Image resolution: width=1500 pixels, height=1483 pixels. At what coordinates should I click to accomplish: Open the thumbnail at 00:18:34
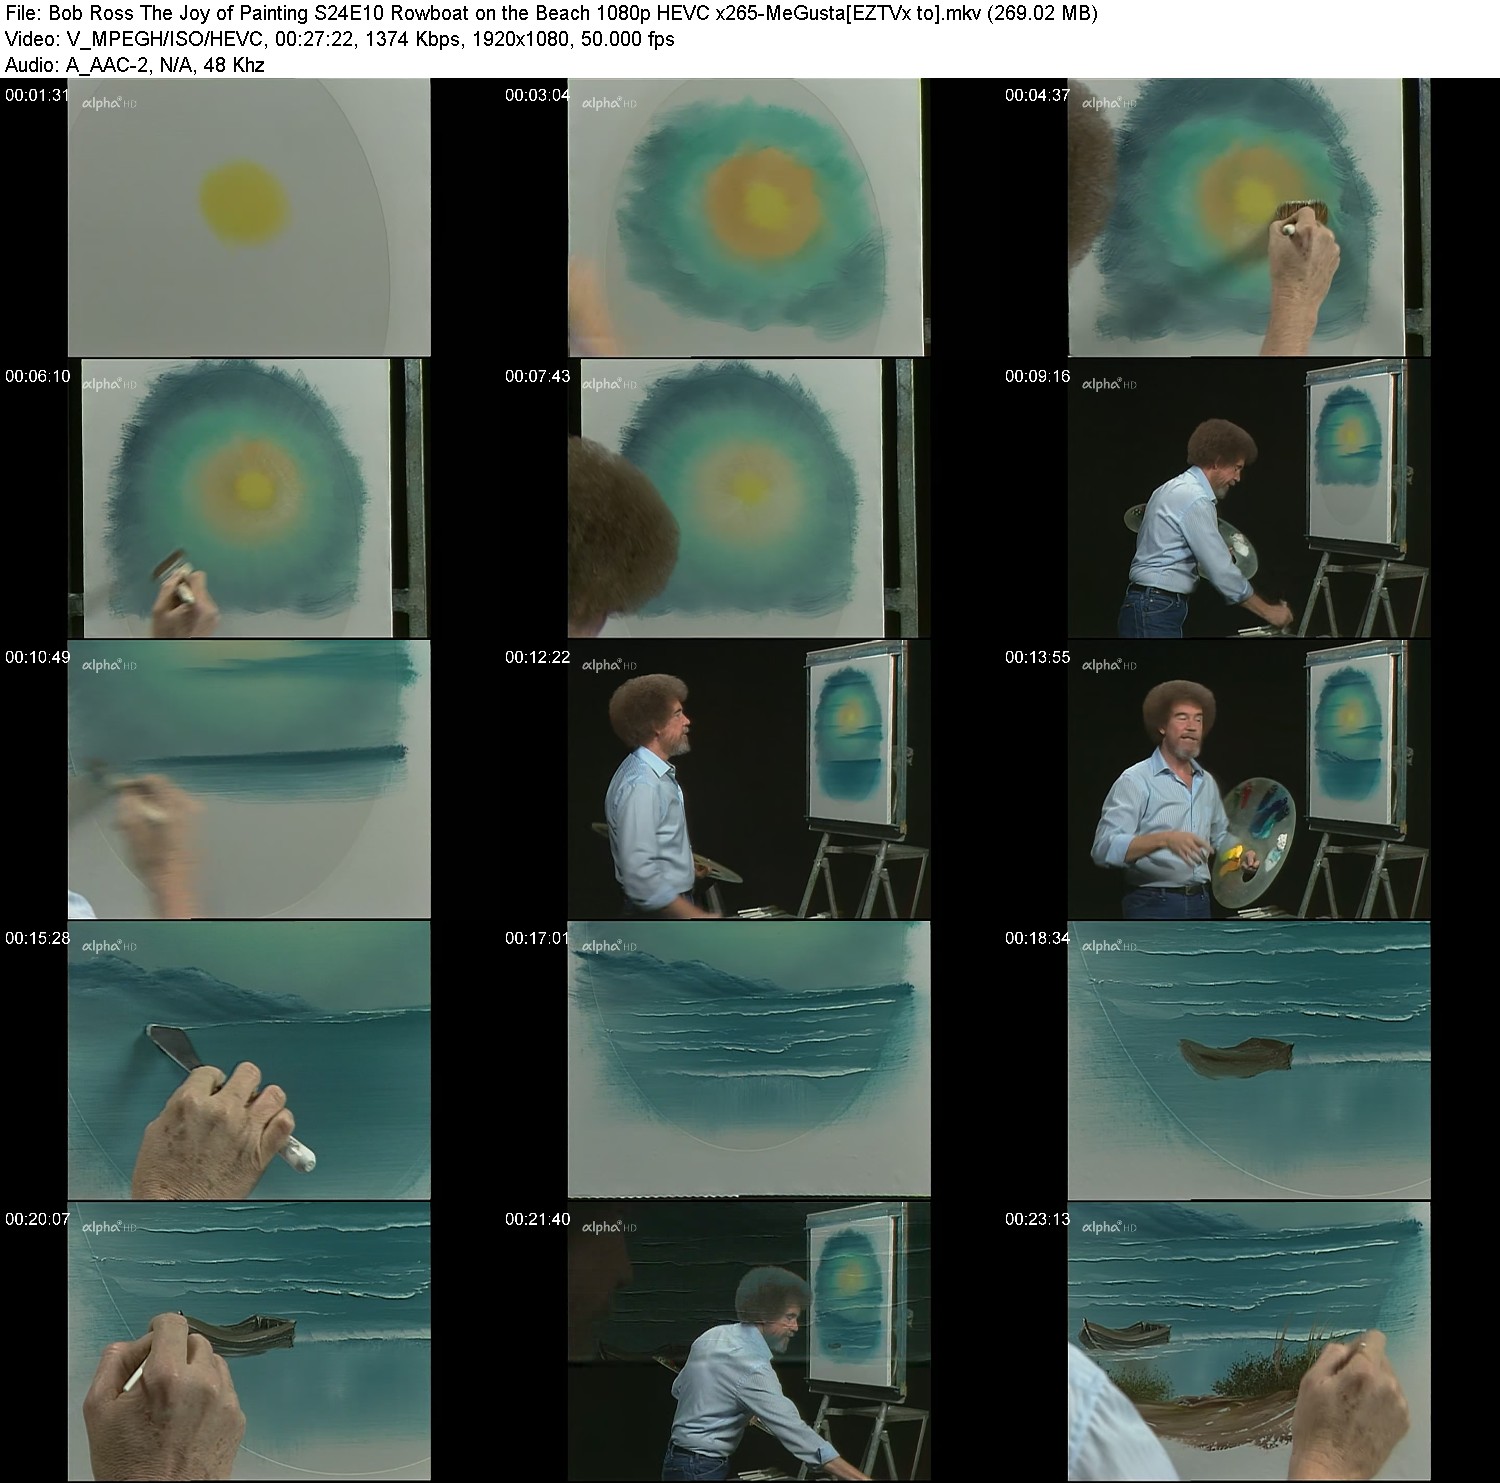pos(1250,1061)
